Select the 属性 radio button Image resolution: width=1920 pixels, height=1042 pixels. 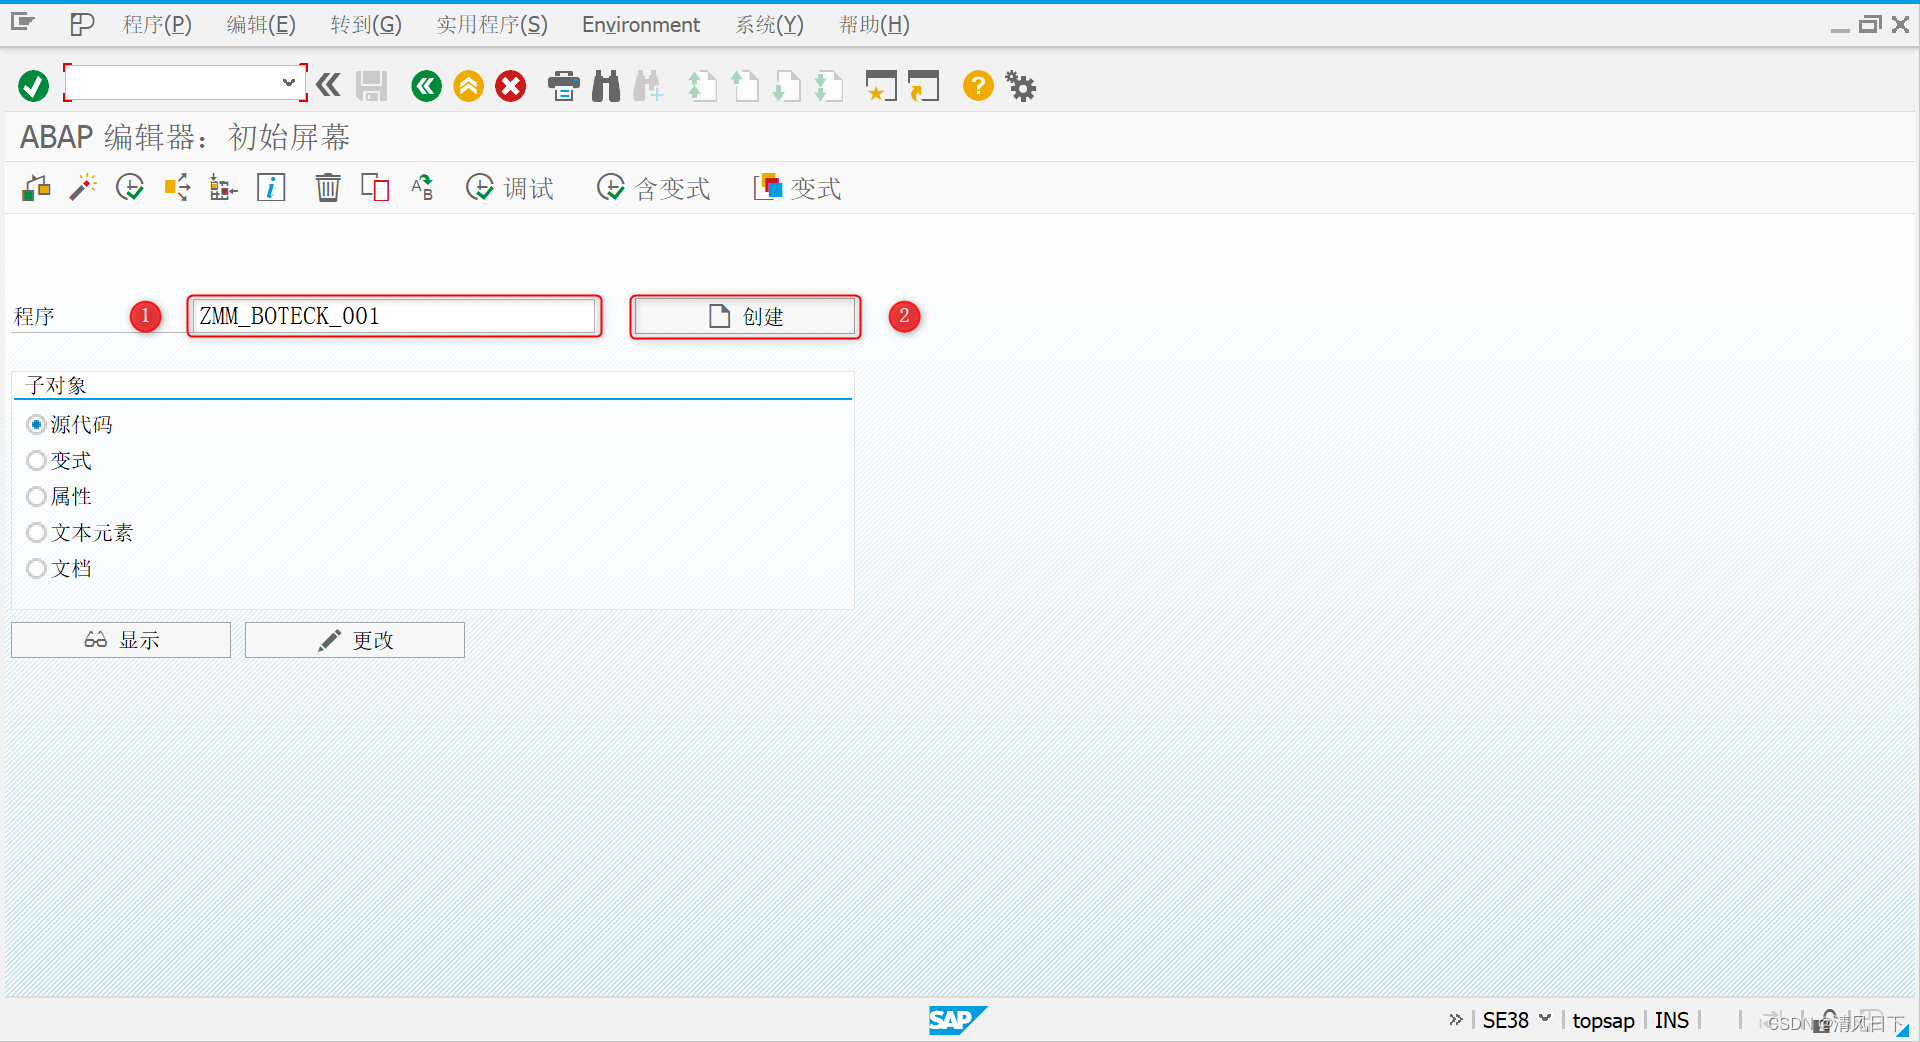point(36,496)
